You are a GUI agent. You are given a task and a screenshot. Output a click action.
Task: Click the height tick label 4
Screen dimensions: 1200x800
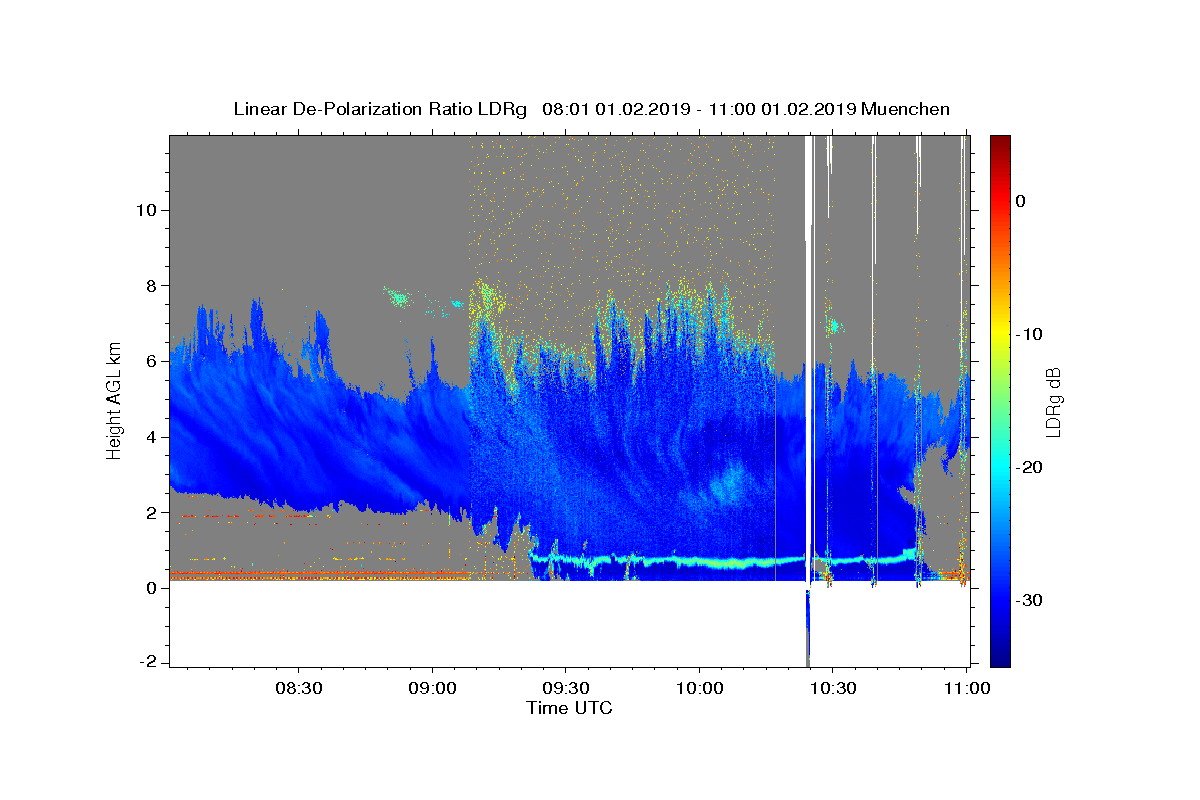(153, 437)
